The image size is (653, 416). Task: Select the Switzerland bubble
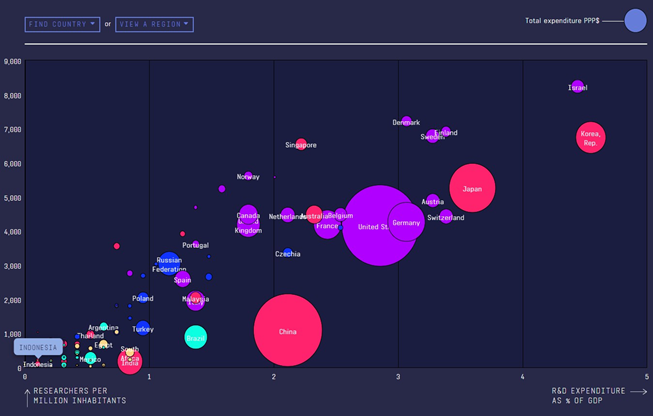[446, 217]
